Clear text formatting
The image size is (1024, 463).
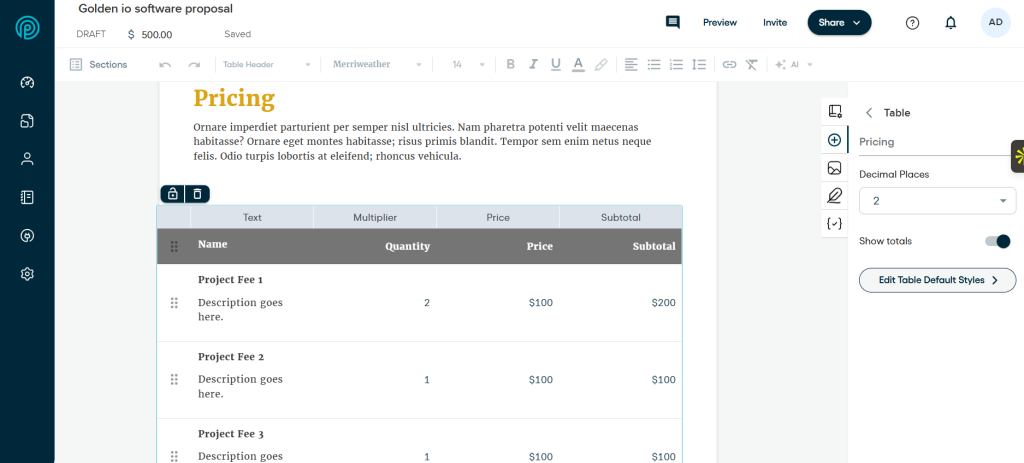pos(752,65)
